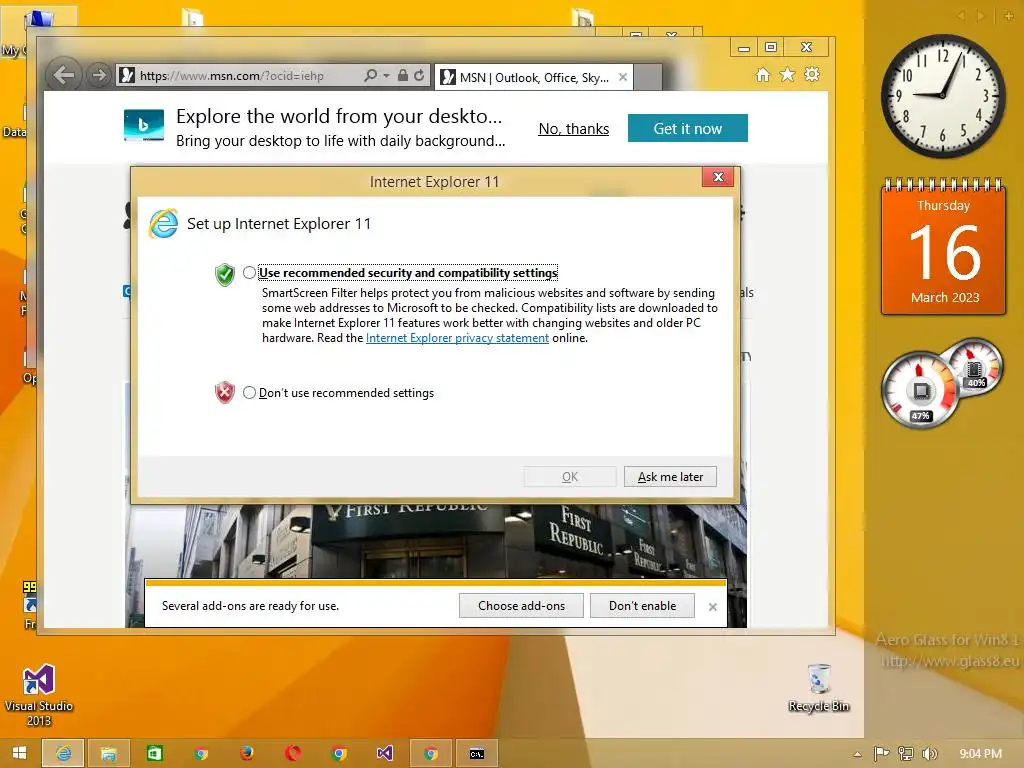
Task: Open Visual Studio from the taskbar
Action: (x=385, y=754)
